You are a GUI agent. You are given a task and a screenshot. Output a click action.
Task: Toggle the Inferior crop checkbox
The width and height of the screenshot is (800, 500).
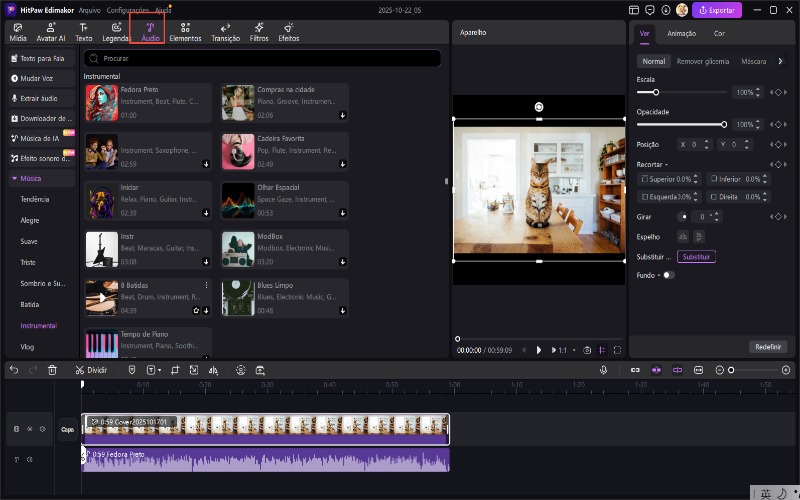click(714, 179)
